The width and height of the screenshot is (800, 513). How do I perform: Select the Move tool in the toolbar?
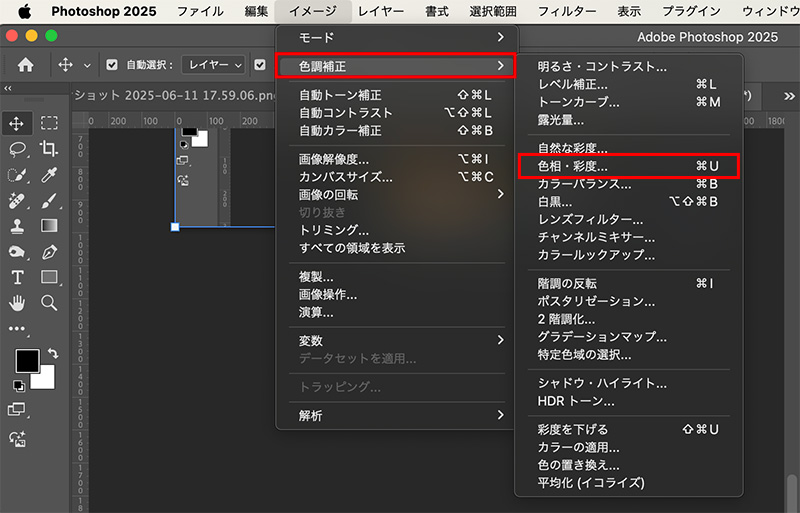[x=16, y=124]
